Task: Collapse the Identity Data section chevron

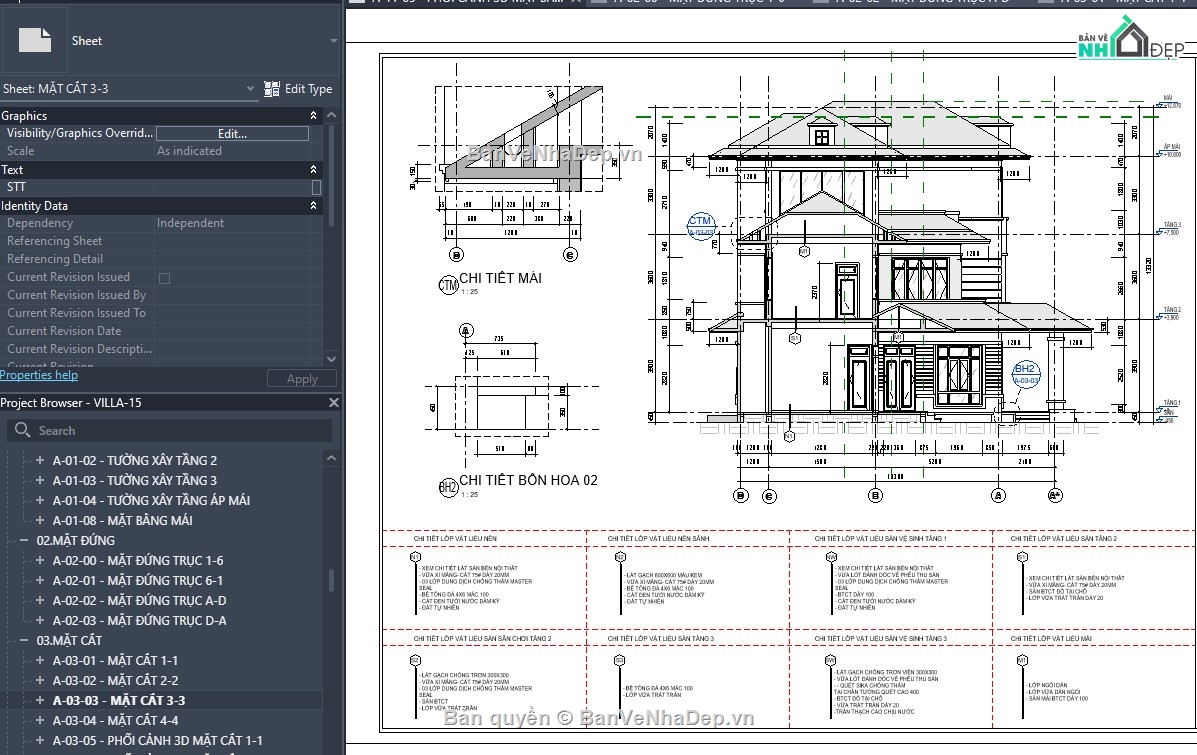Action: click(x=311, y=205)
